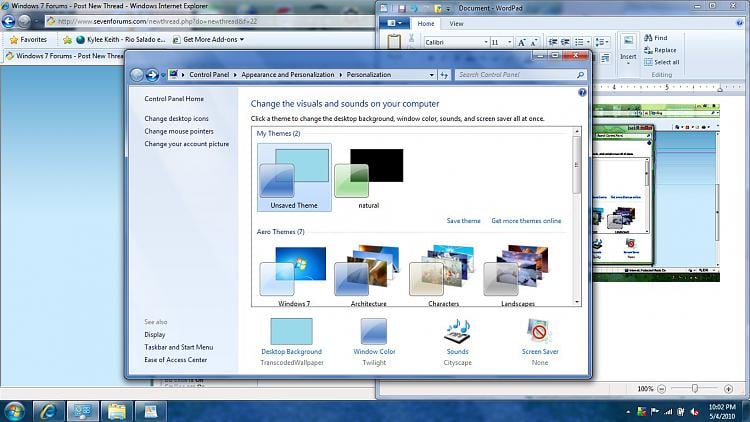Open WordPad help icon
Screen dimensions: 750x422
[x=740, y=23]
